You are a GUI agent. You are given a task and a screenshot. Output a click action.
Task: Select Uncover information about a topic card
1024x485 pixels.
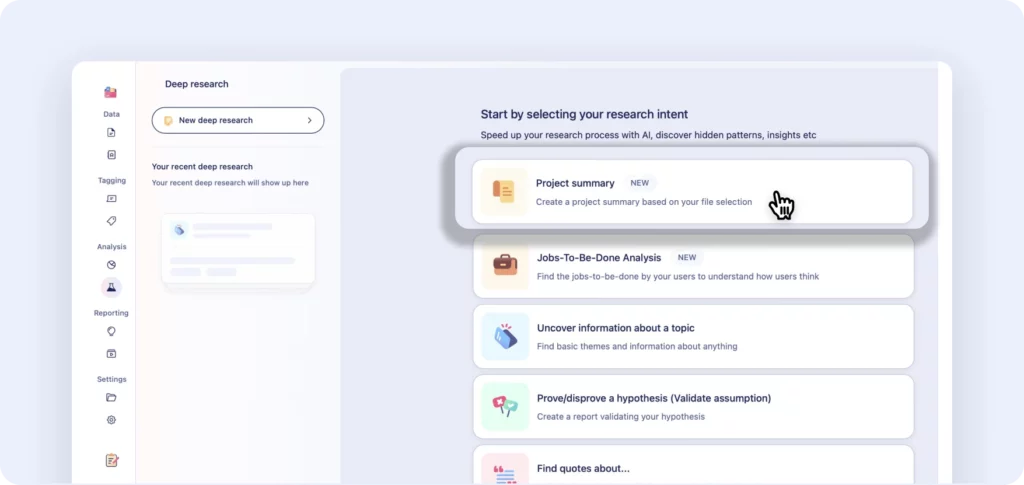pyautogui.click(x=693, y=336)
